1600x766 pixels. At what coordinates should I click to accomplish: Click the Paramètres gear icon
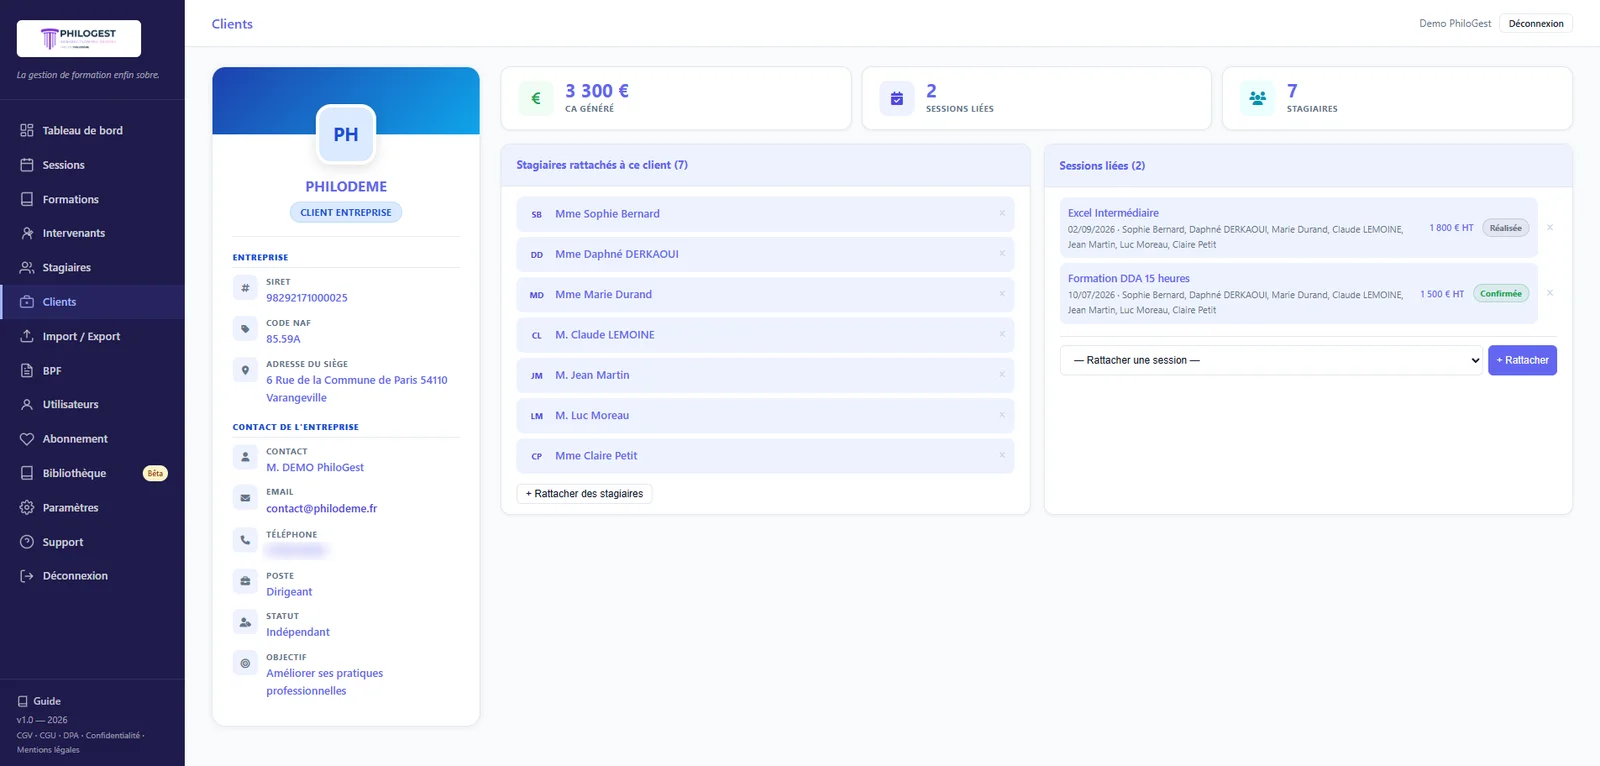(x=27, y=507)
